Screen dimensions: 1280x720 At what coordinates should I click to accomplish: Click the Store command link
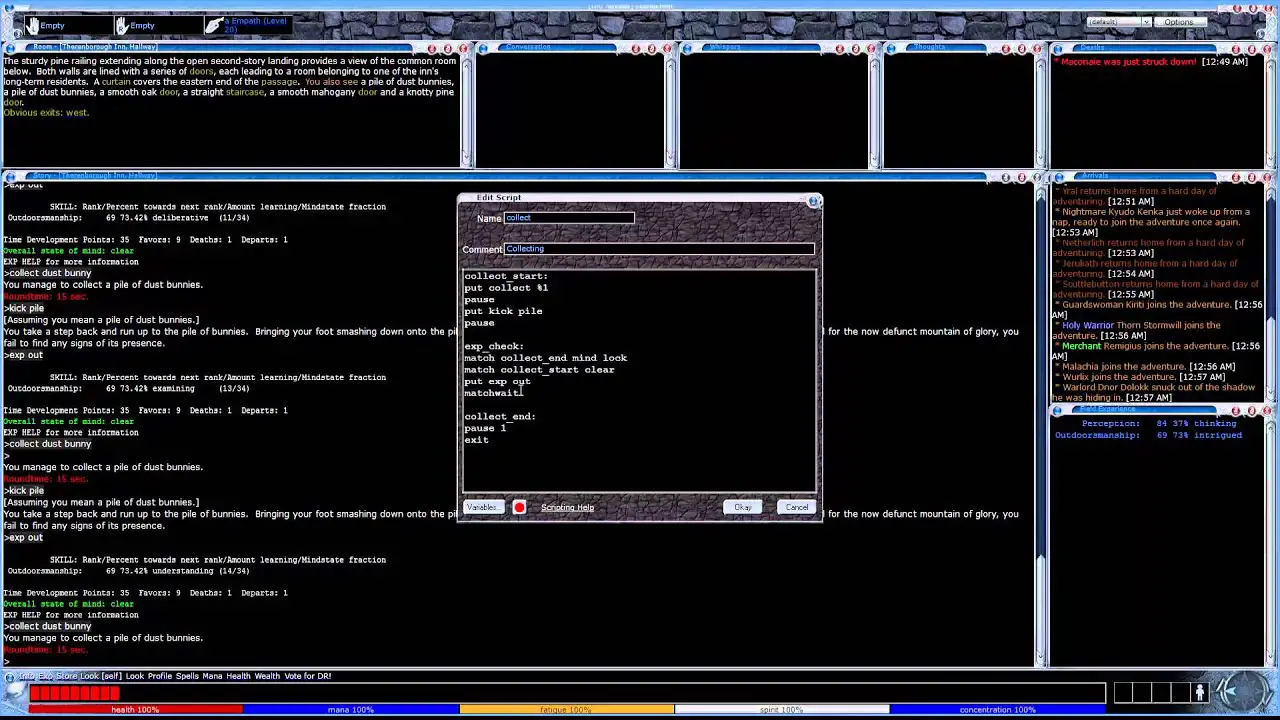pos(67,677)
